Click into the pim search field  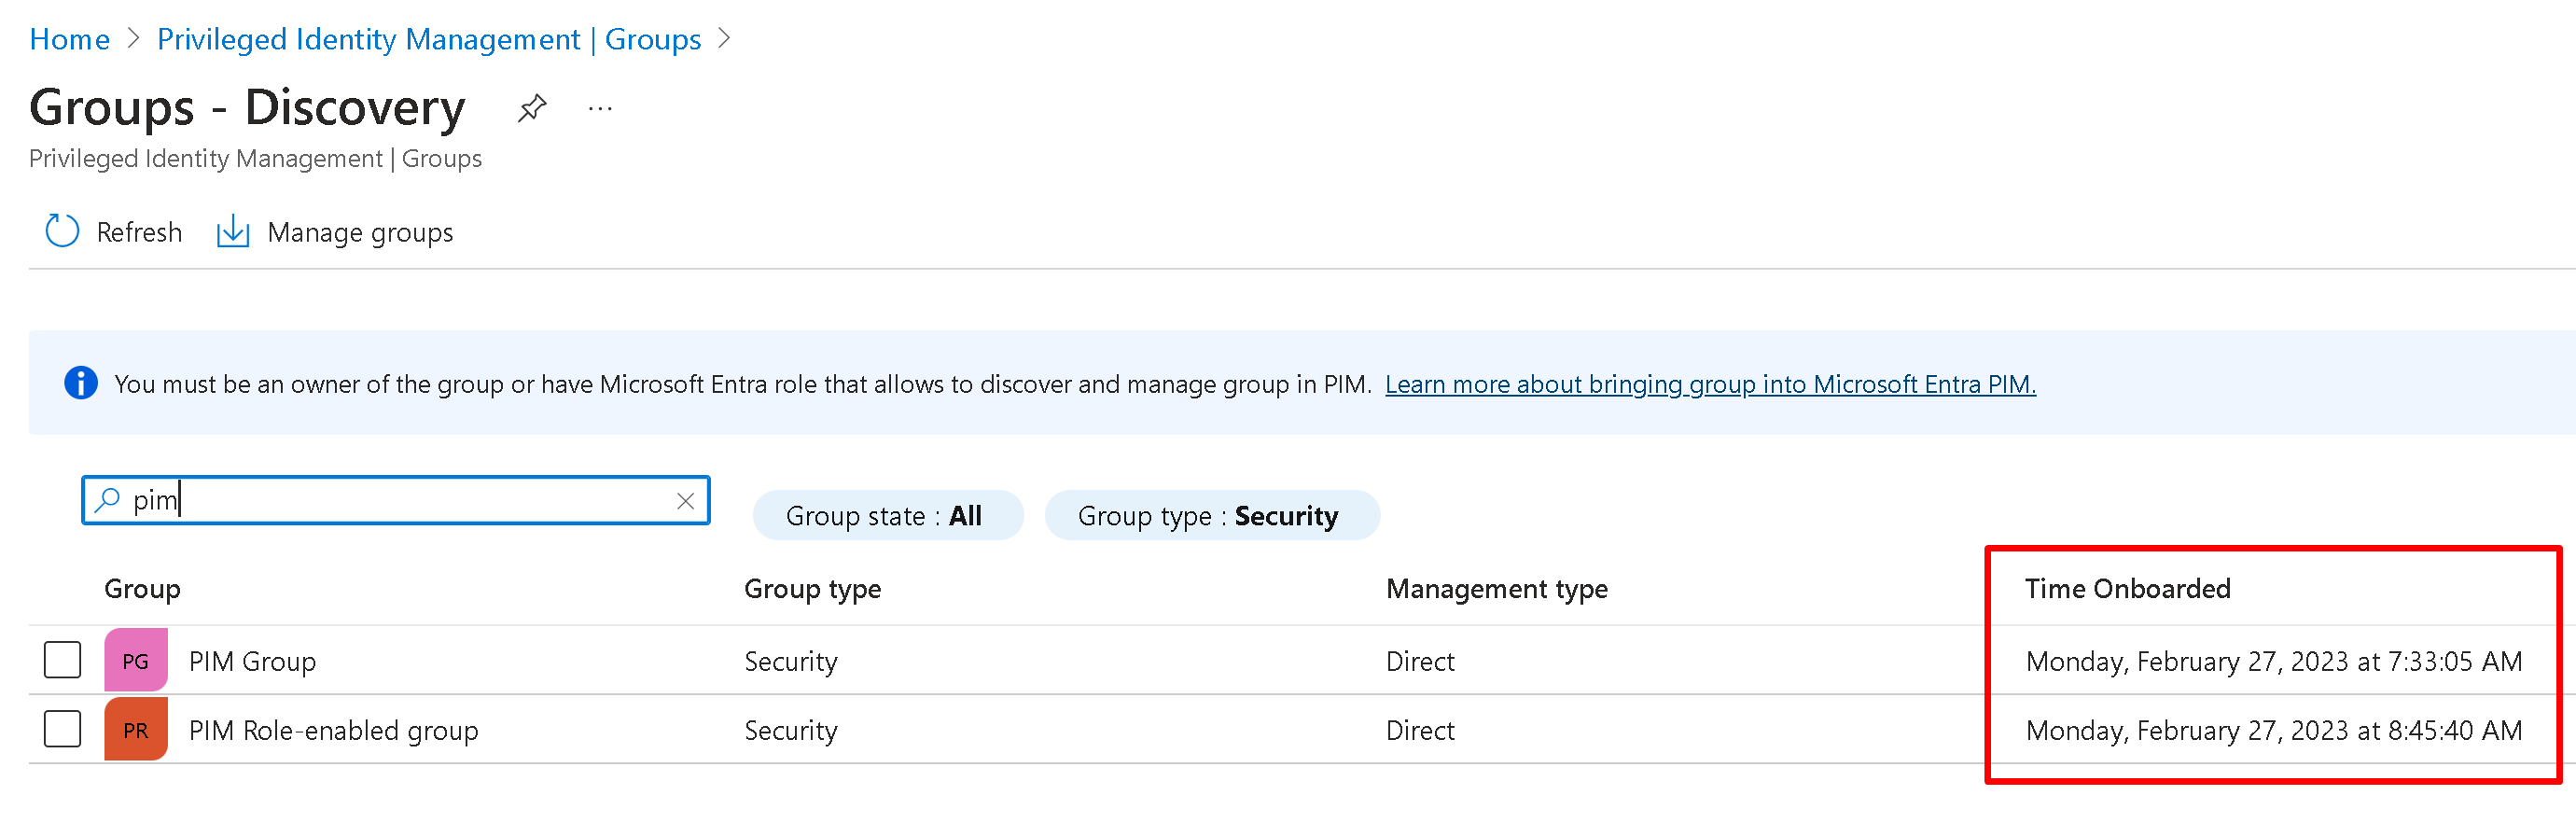pos(400,500)
